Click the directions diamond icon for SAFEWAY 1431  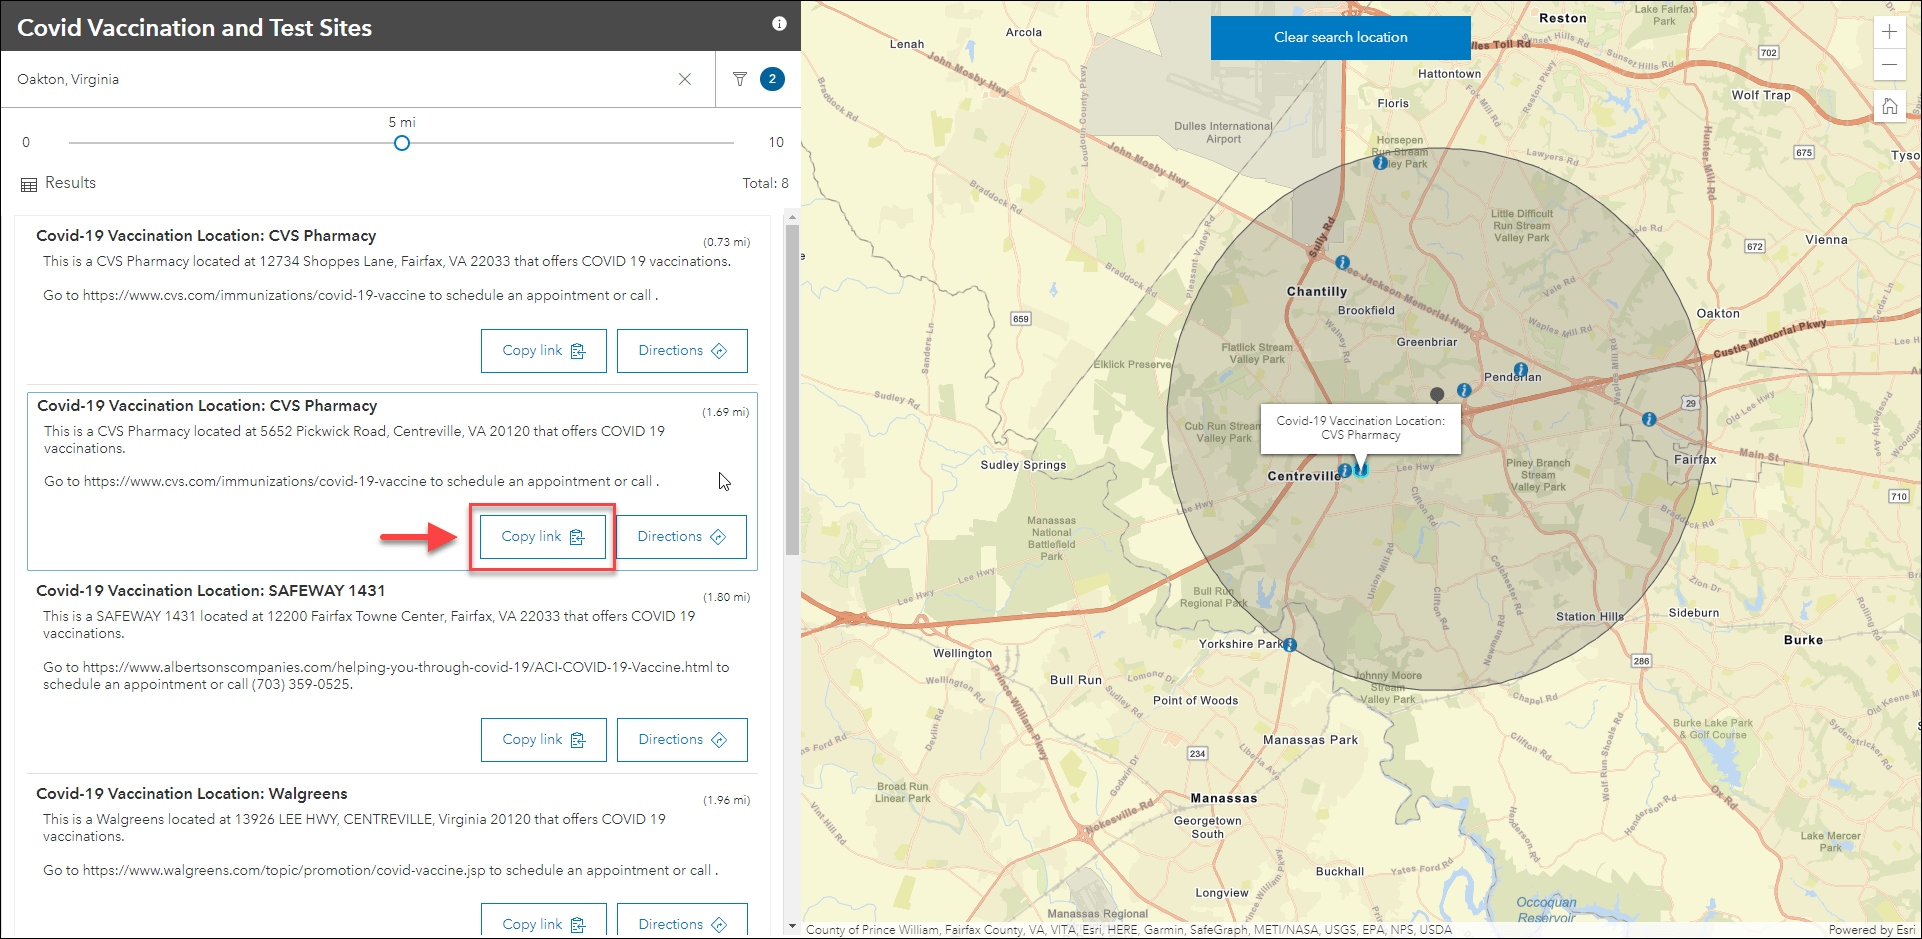719,740
